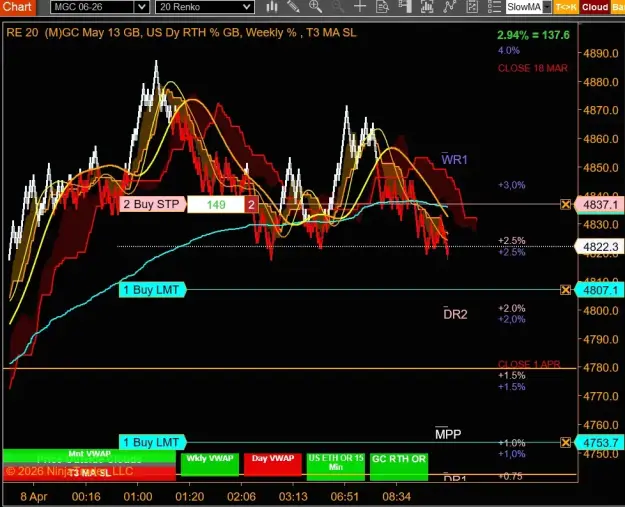Viewport: 625px width, 507px height.
Task: Click the 4837.1 price marker
Action: [x=599, y=204]
